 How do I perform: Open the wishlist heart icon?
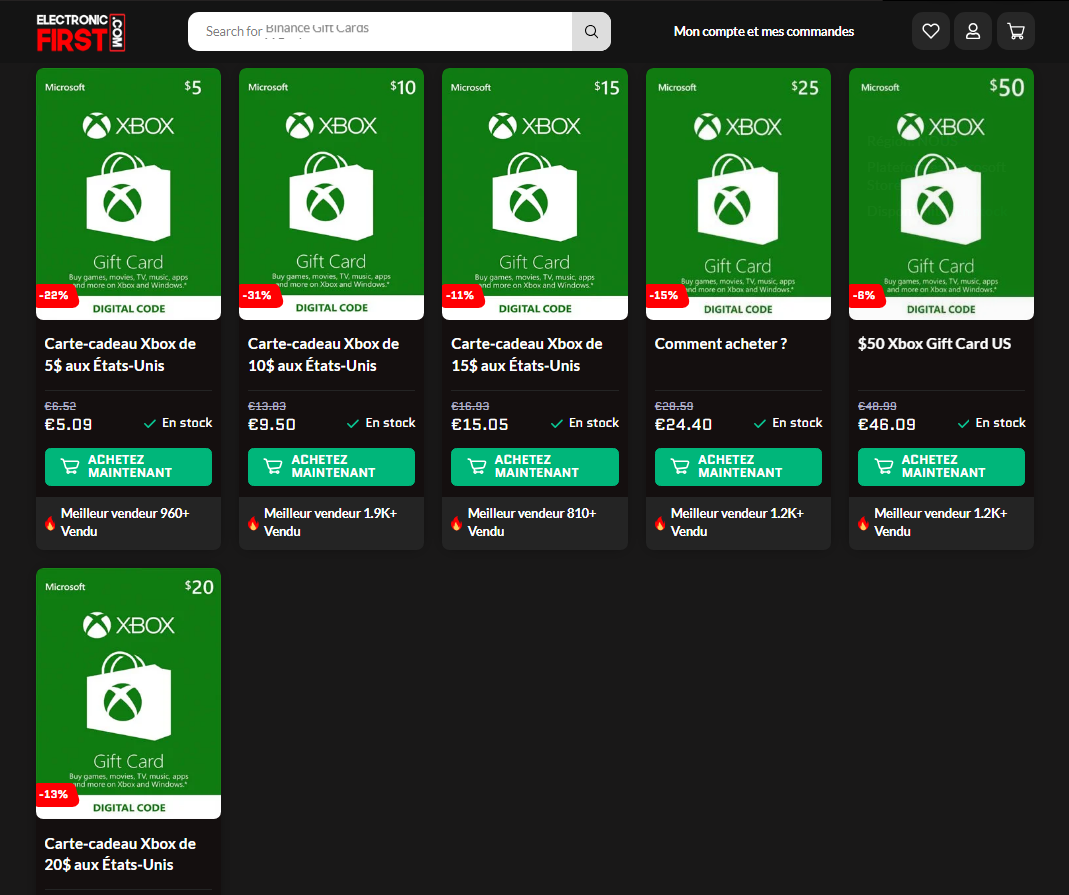(x=931, y=31)
